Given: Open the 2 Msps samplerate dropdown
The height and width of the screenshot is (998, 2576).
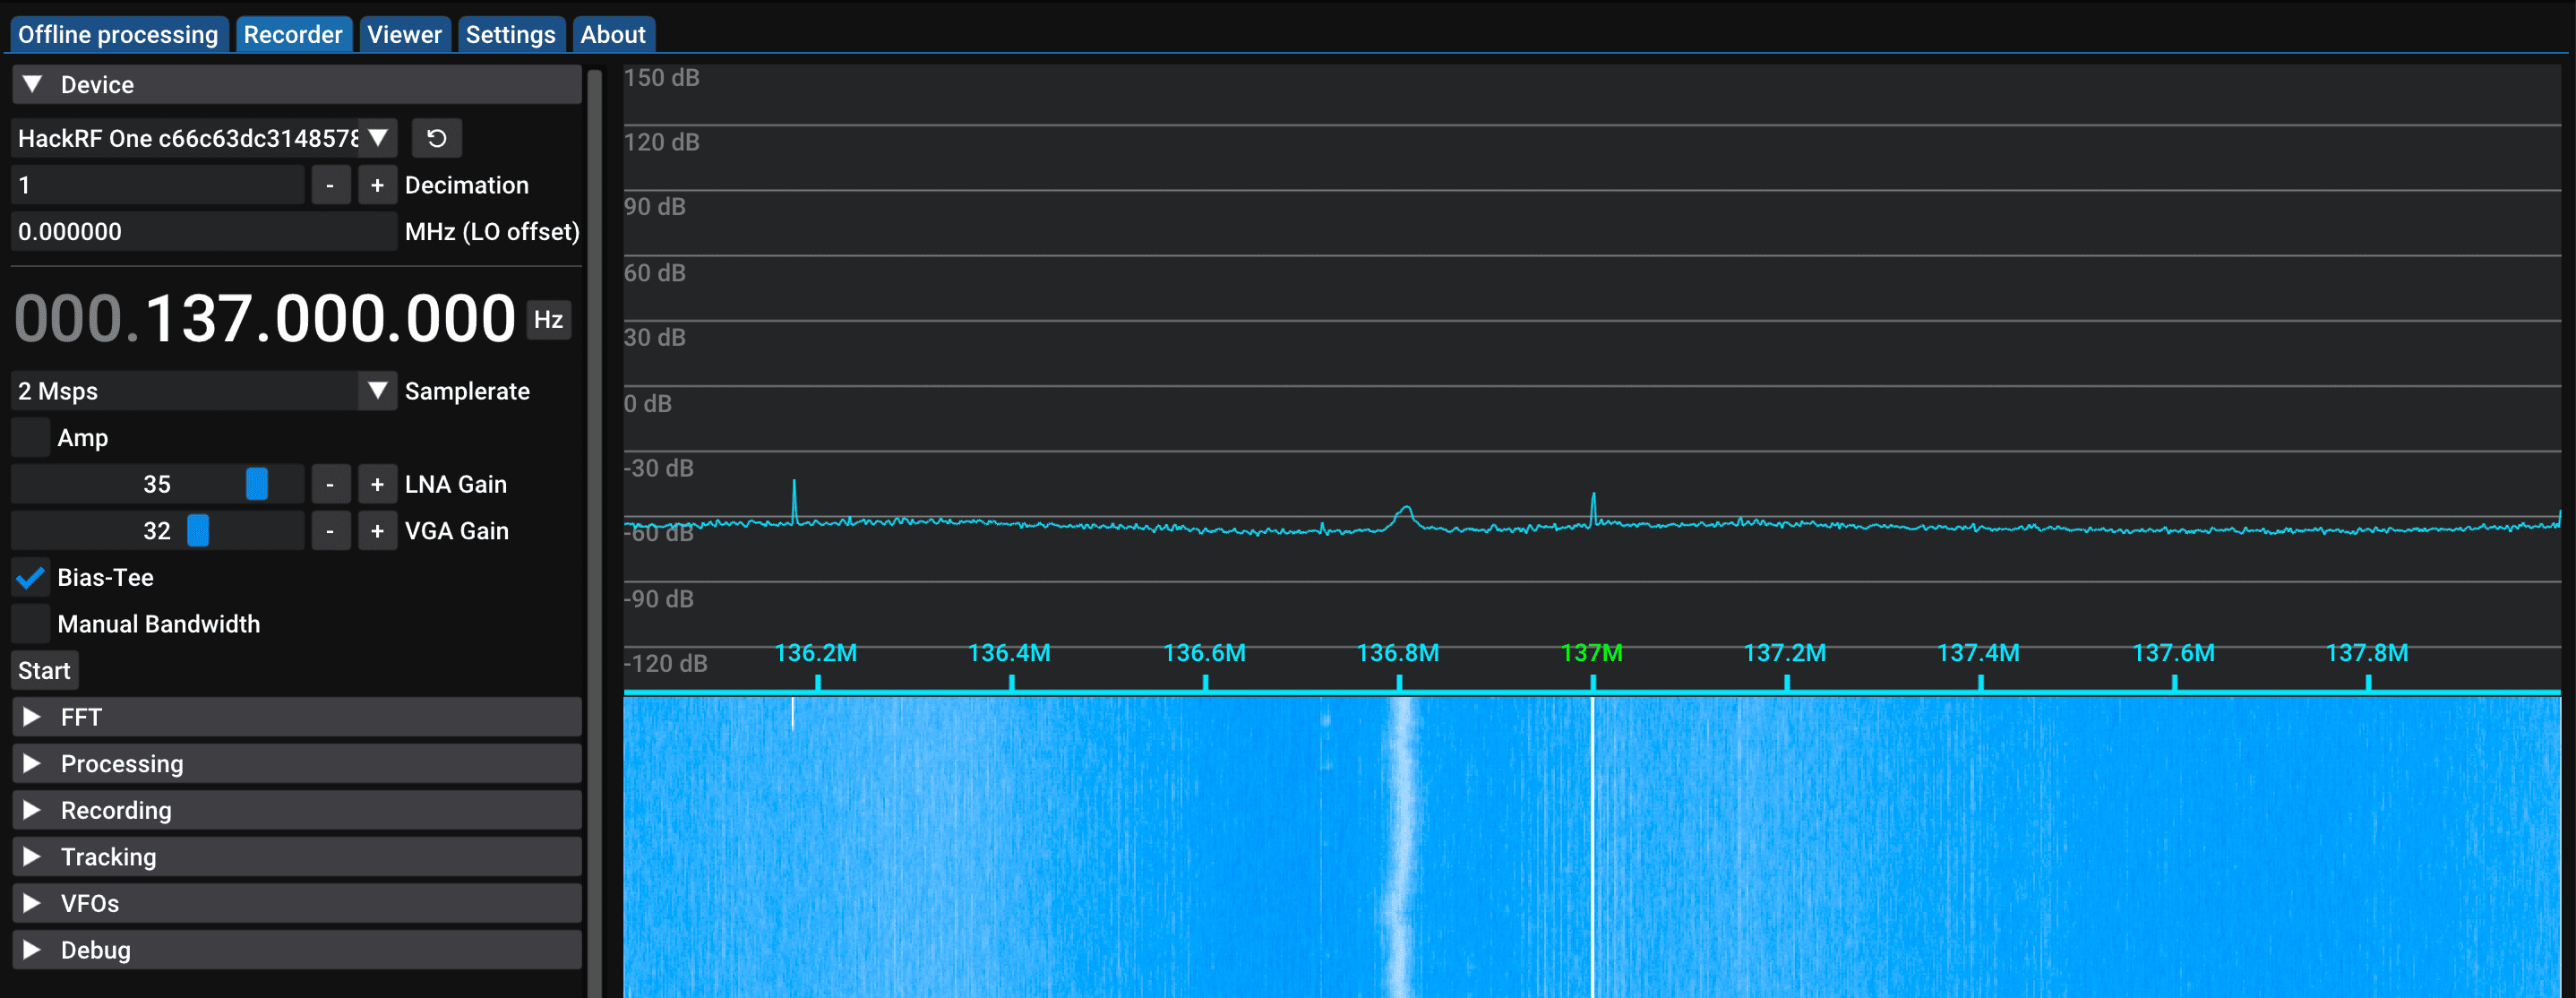Looking at the screenshot, I should [204, 391].
